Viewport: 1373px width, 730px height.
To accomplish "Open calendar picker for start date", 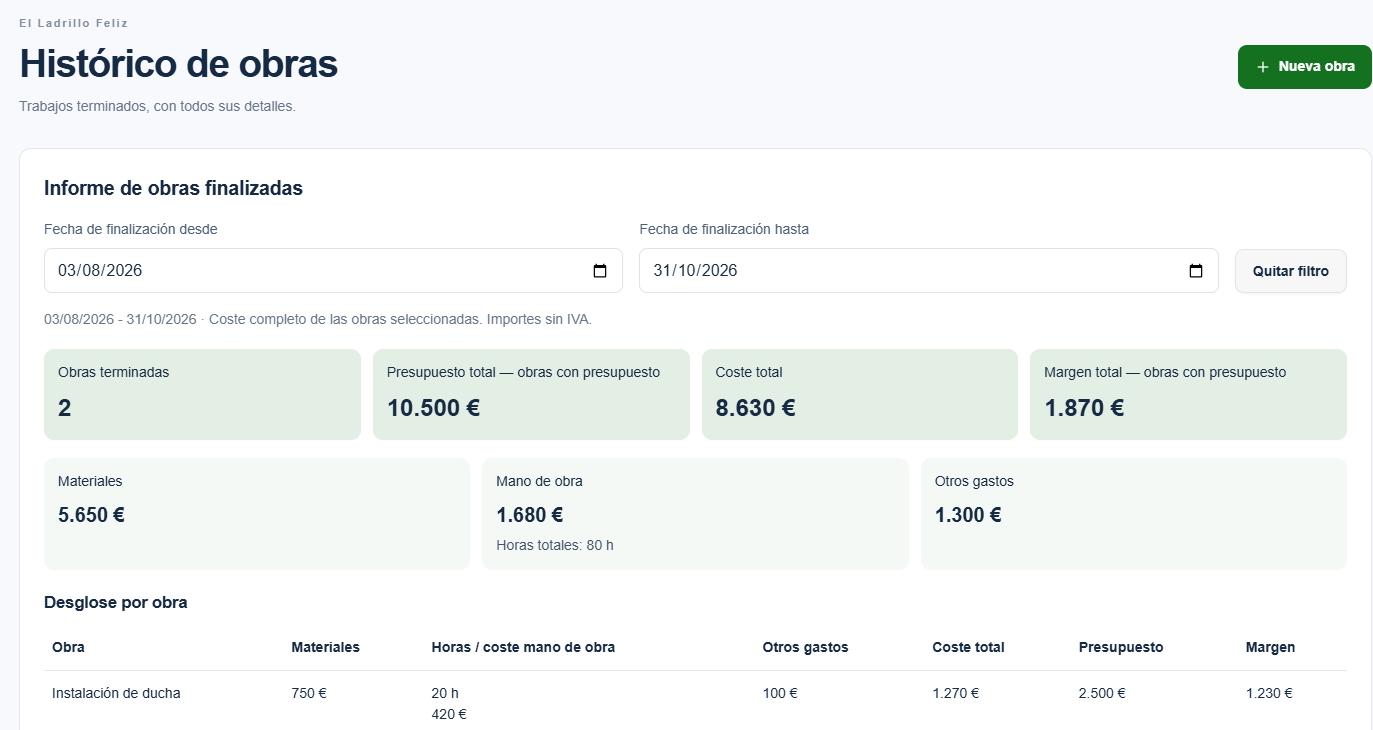I will (x=600, y=271).
